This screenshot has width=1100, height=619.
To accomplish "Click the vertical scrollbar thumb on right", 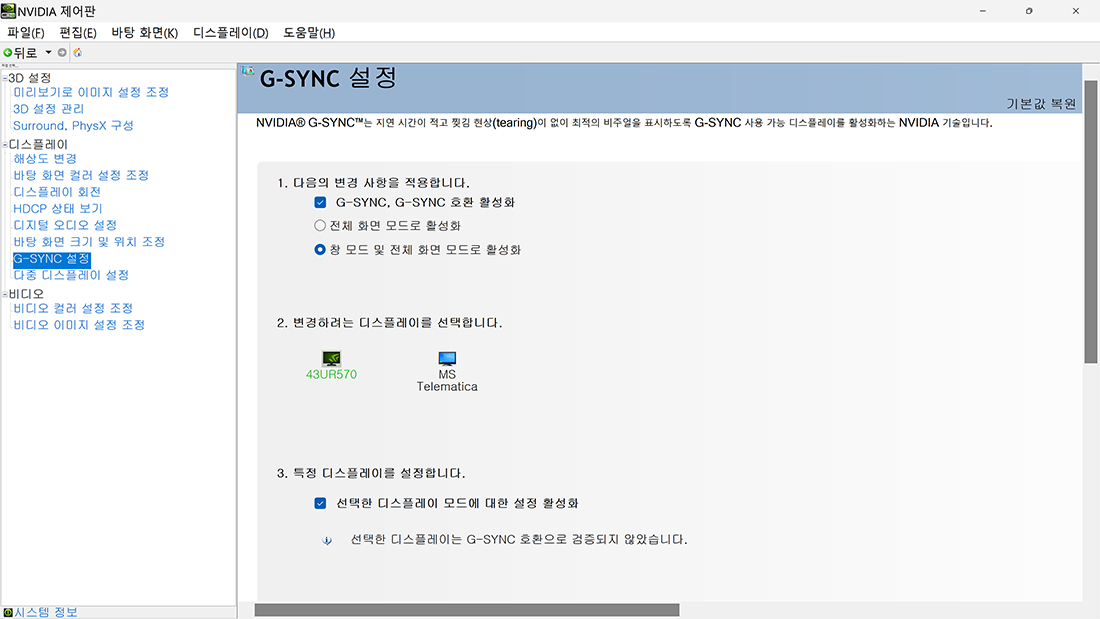I will pos(1090,221).
